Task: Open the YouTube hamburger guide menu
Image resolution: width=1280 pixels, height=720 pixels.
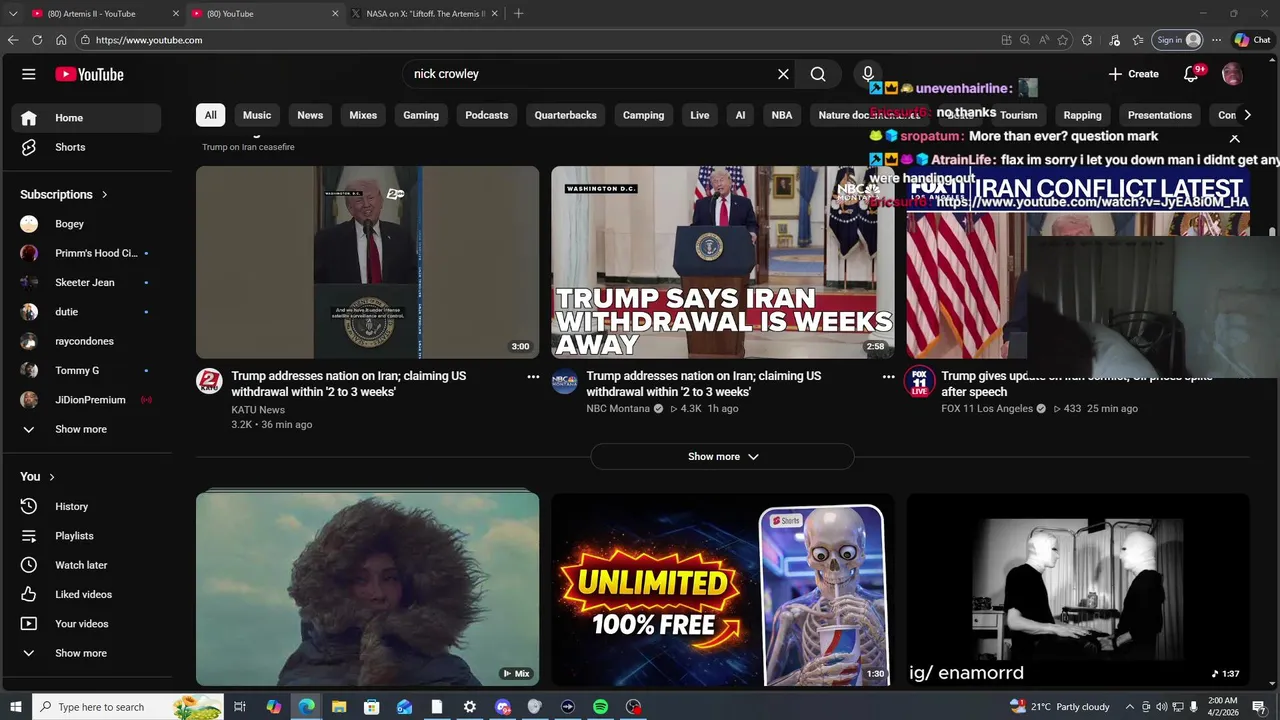Action: pos(29,74)
